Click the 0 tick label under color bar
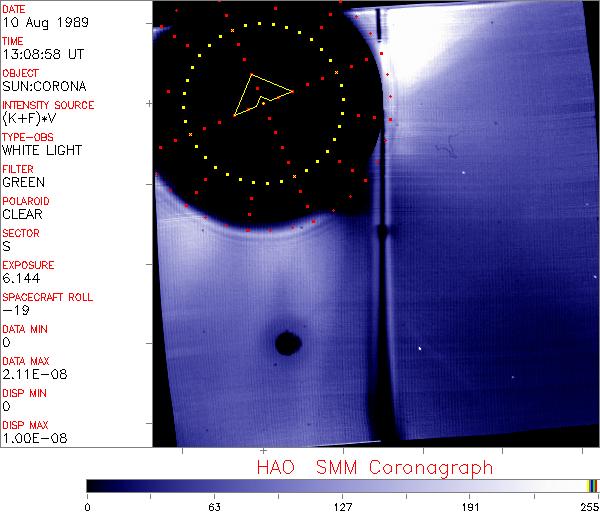Viewport: 600px width, 512px height. click(x=88, y=507)
